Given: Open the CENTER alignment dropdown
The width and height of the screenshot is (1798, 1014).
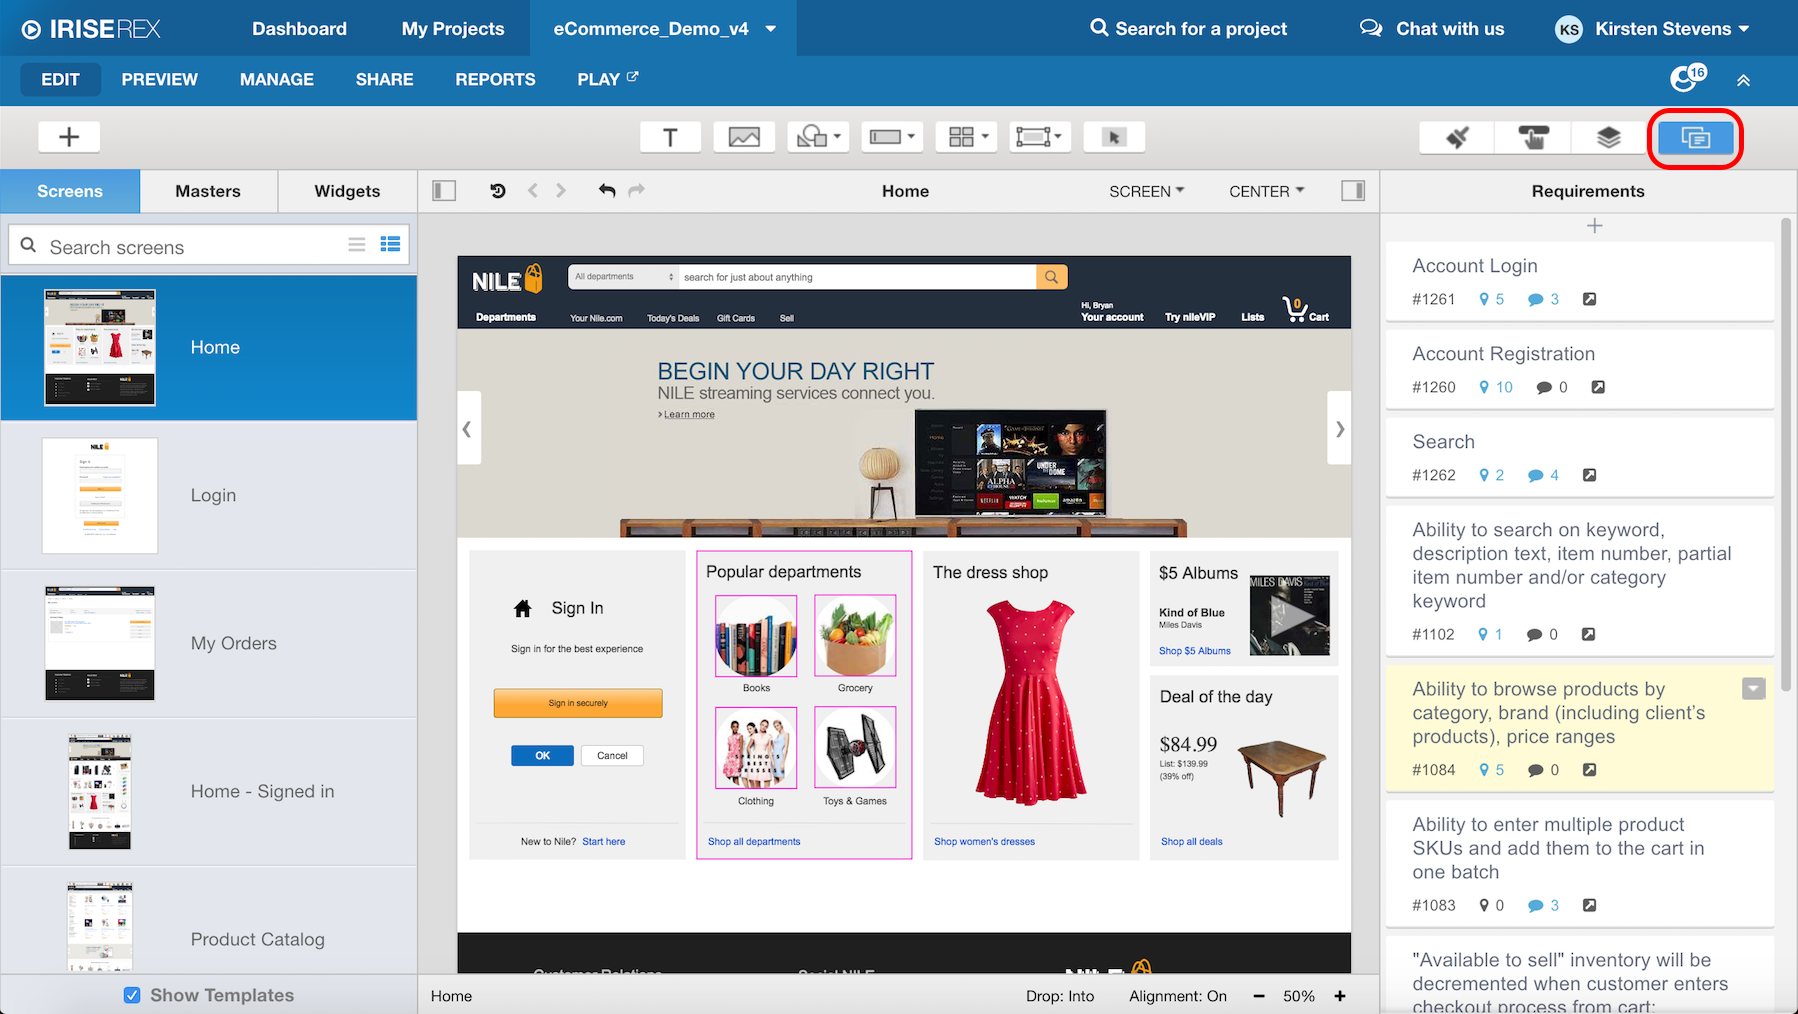Looking at the screenshot, I should pos(1266,191).
